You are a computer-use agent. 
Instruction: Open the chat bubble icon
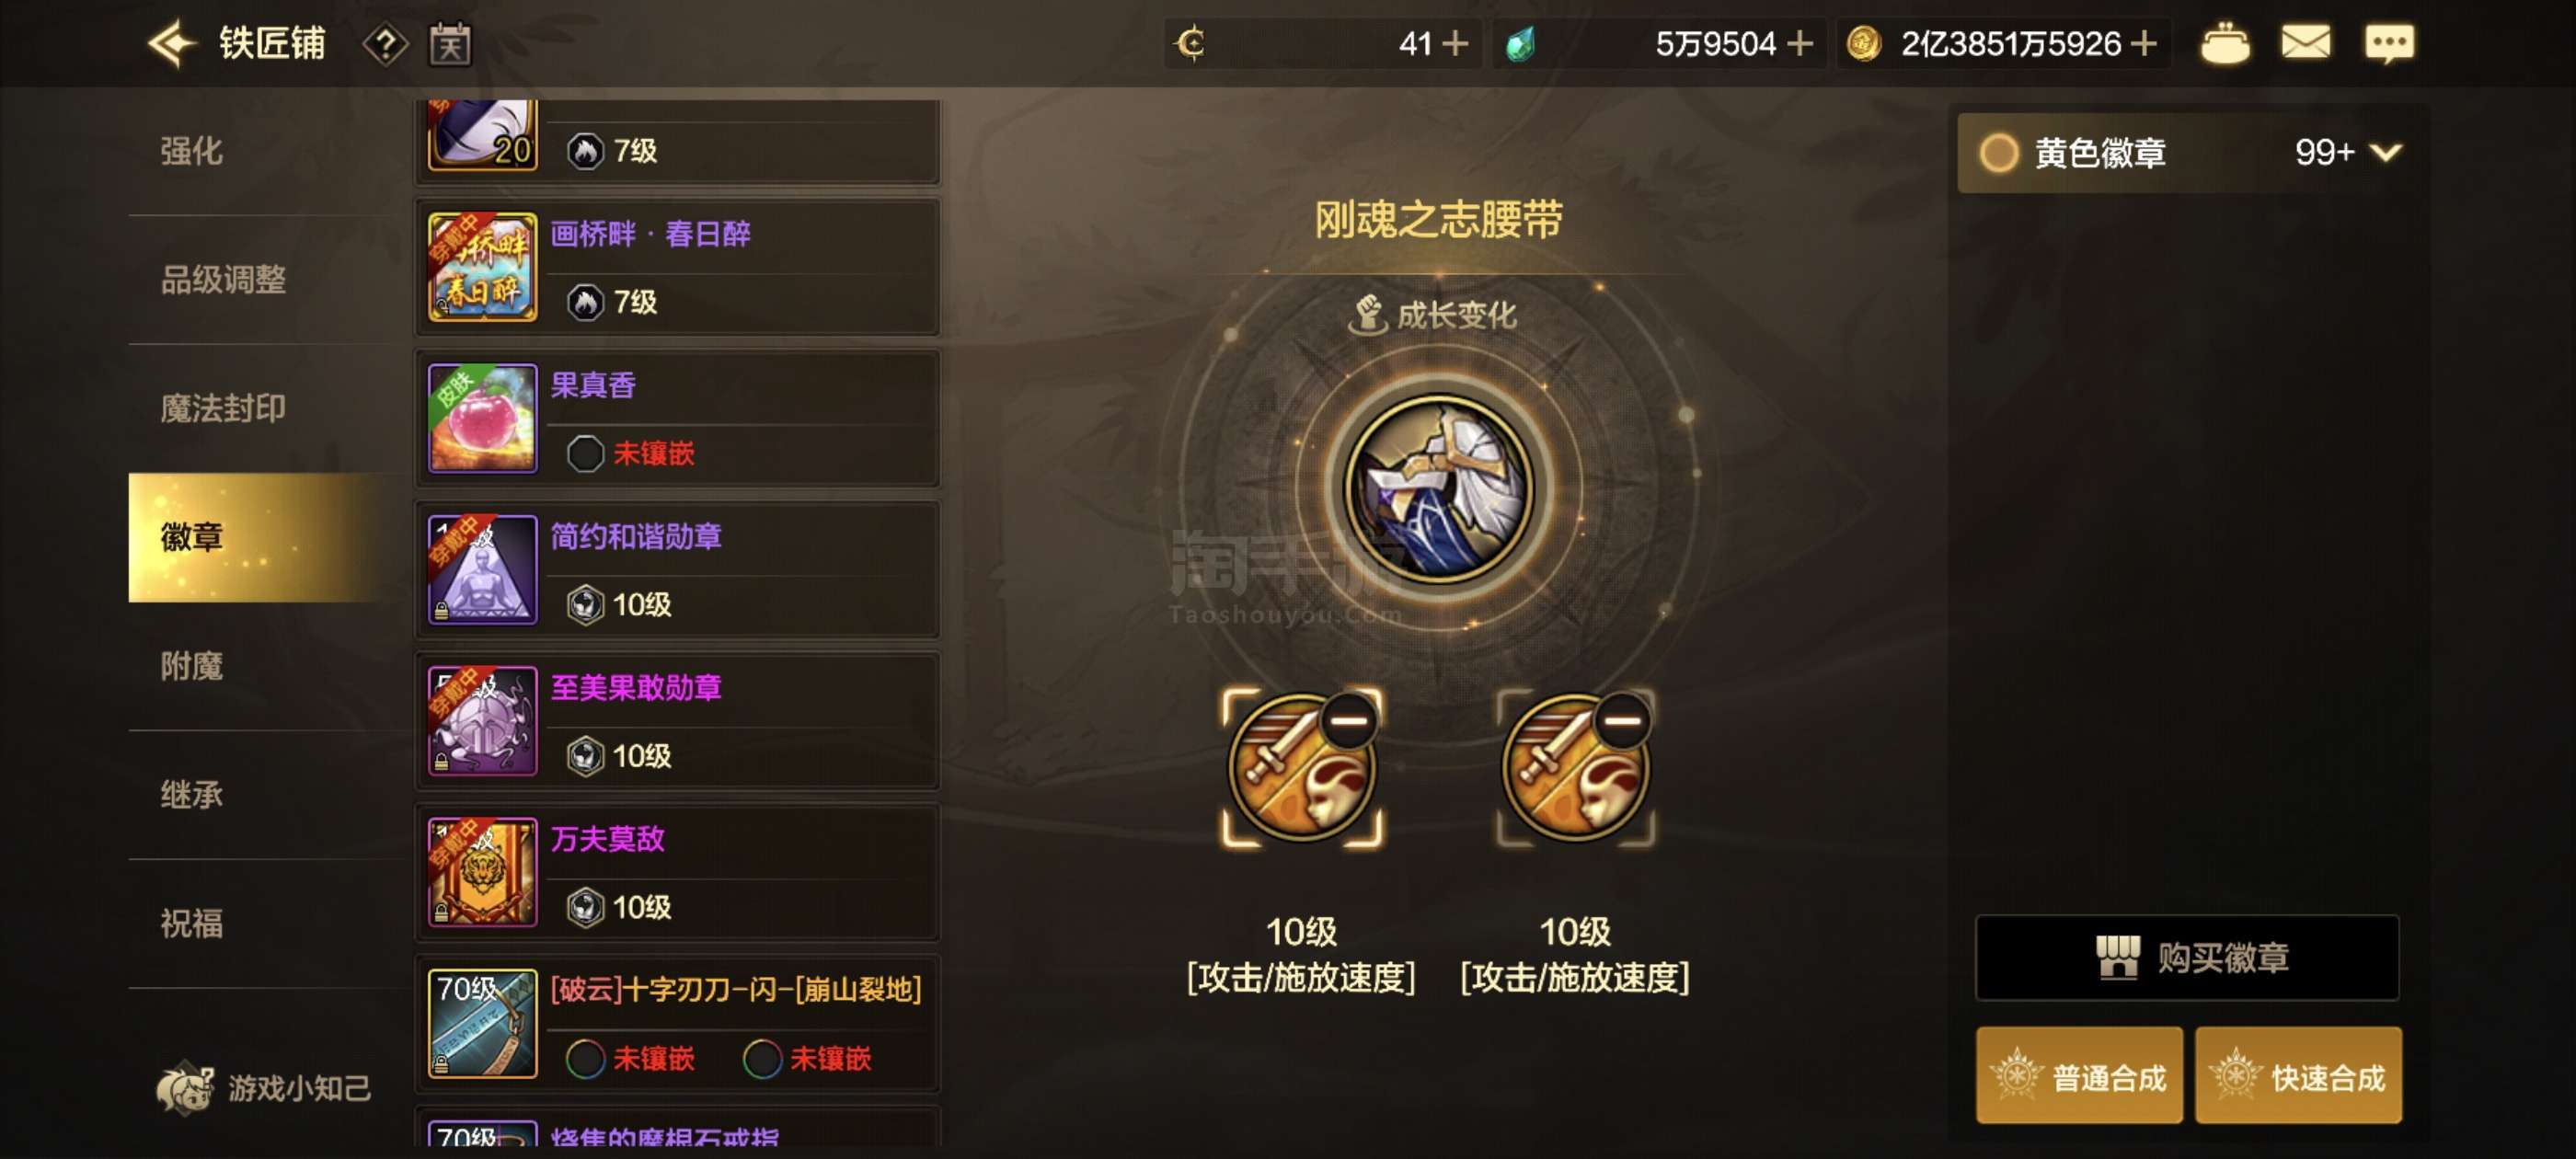[x=2389, y=44]
